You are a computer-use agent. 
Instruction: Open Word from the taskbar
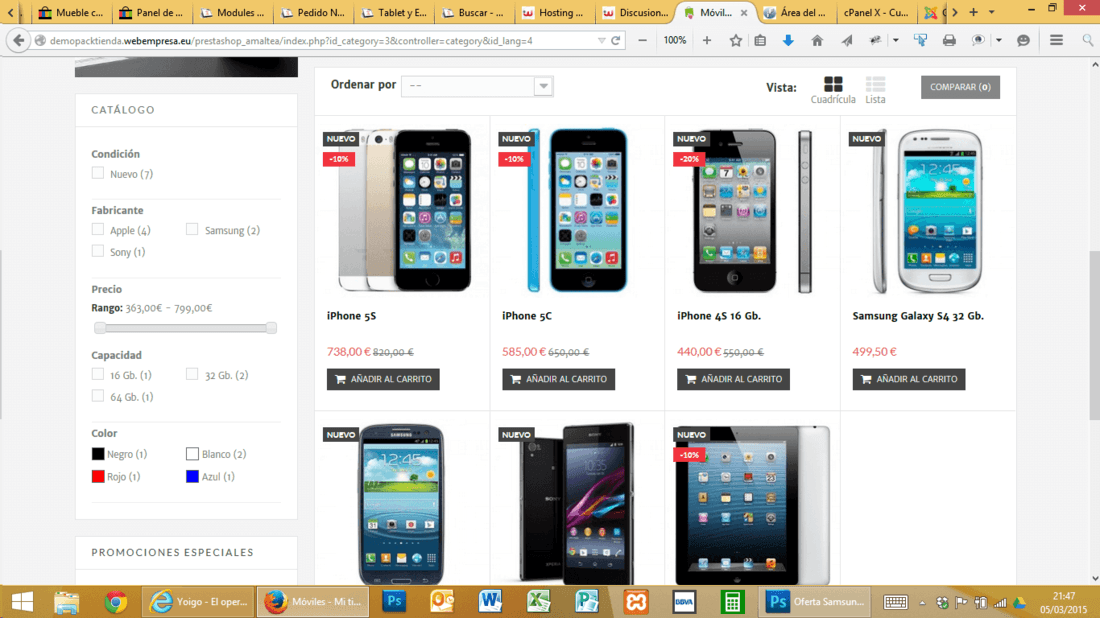click(490, 602)
